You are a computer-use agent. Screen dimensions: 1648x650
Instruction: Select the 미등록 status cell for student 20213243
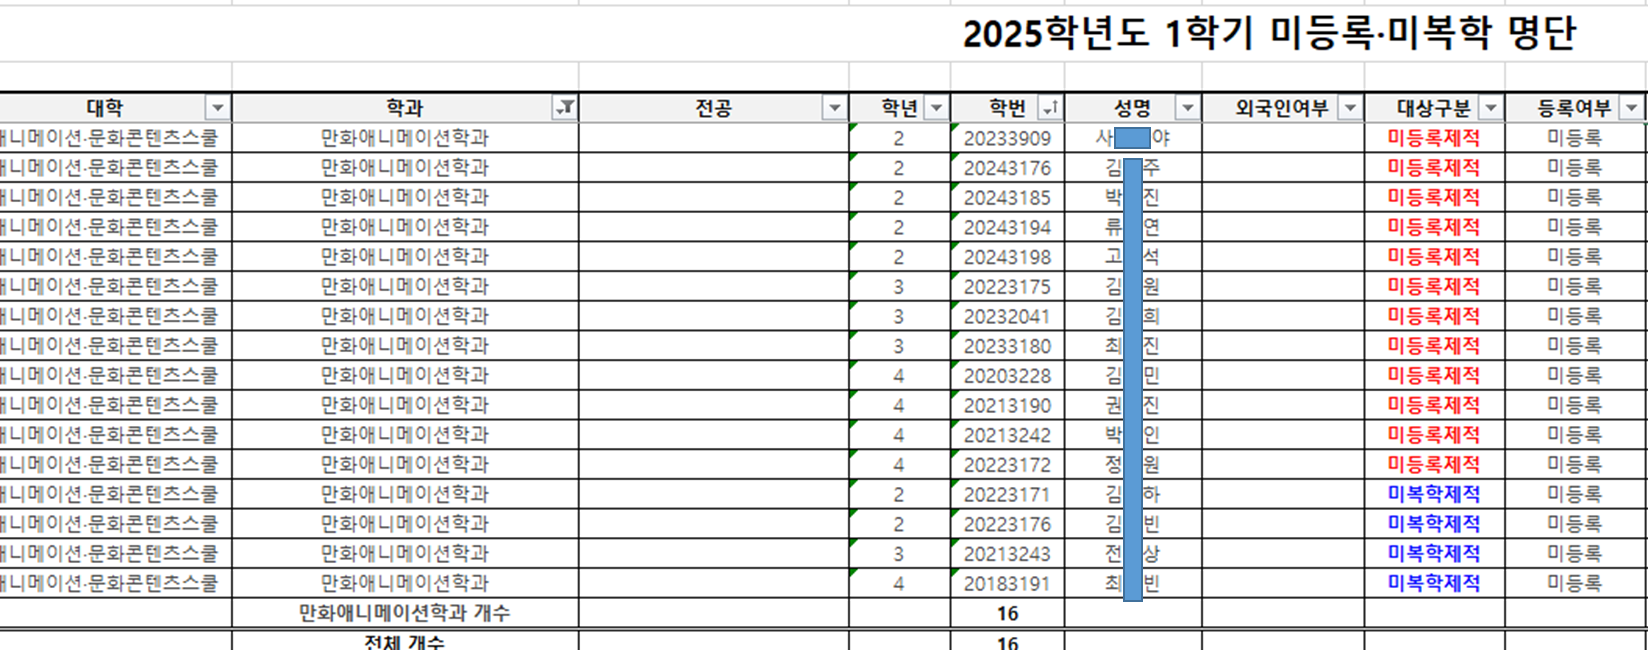coord(1574,553)
